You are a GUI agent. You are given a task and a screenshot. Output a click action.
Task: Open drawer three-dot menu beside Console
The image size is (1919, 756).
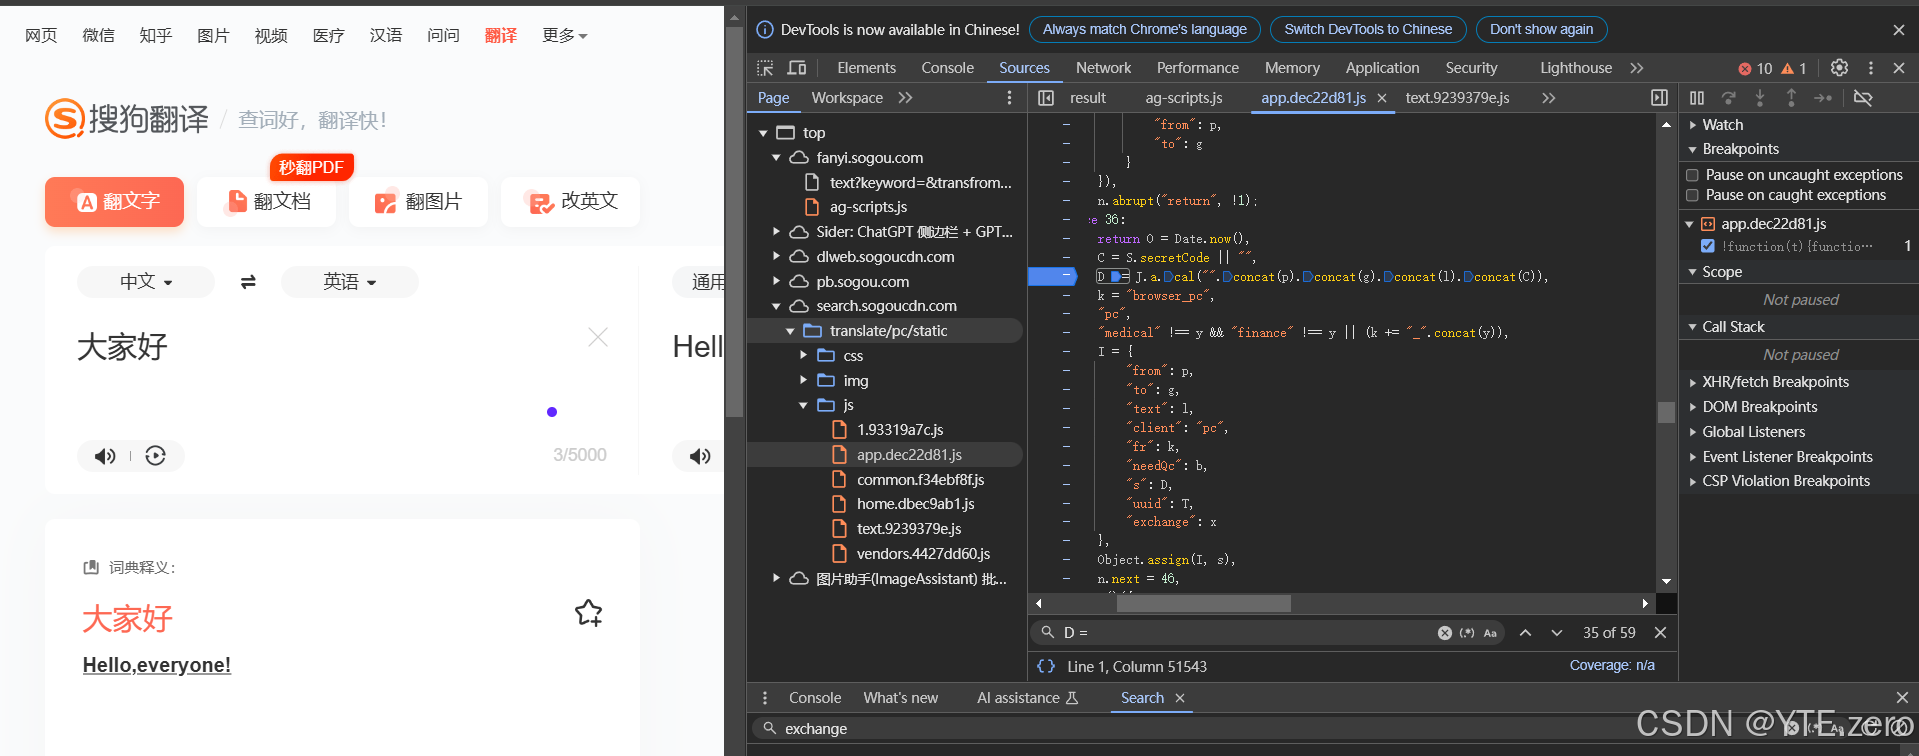765,698
